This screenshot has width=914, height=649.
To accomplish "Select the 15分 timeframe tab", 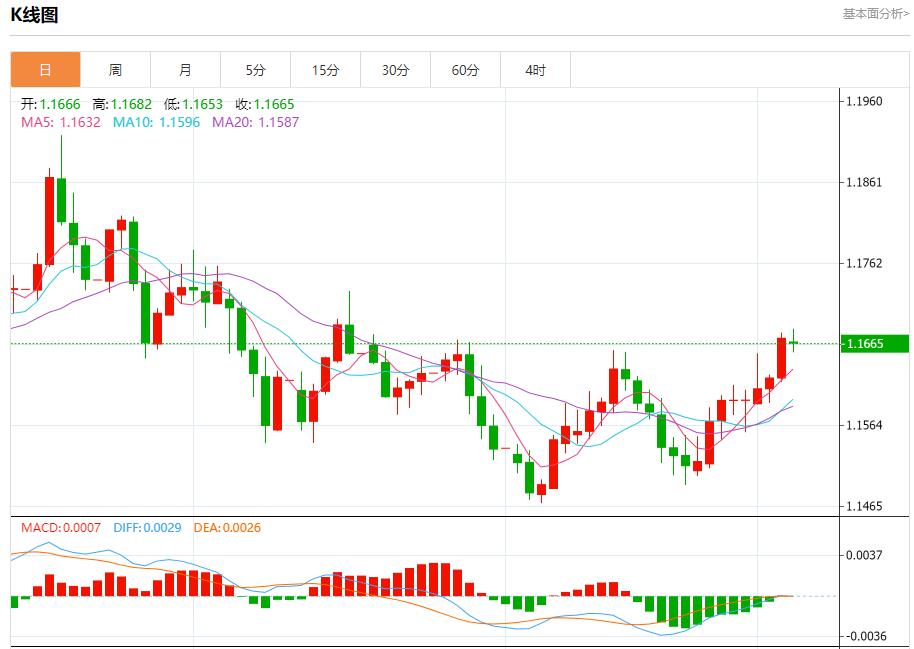I will click(325, 70).
